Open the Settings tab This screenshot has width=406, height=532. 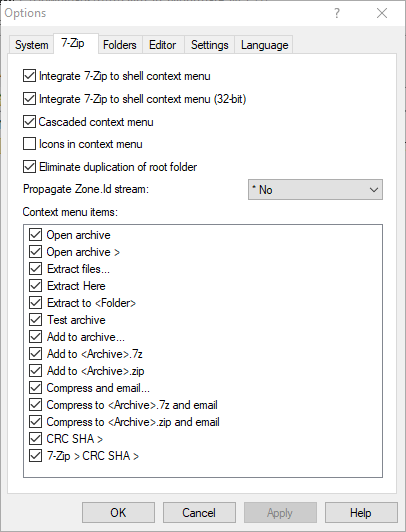click(x=209, y=45)
